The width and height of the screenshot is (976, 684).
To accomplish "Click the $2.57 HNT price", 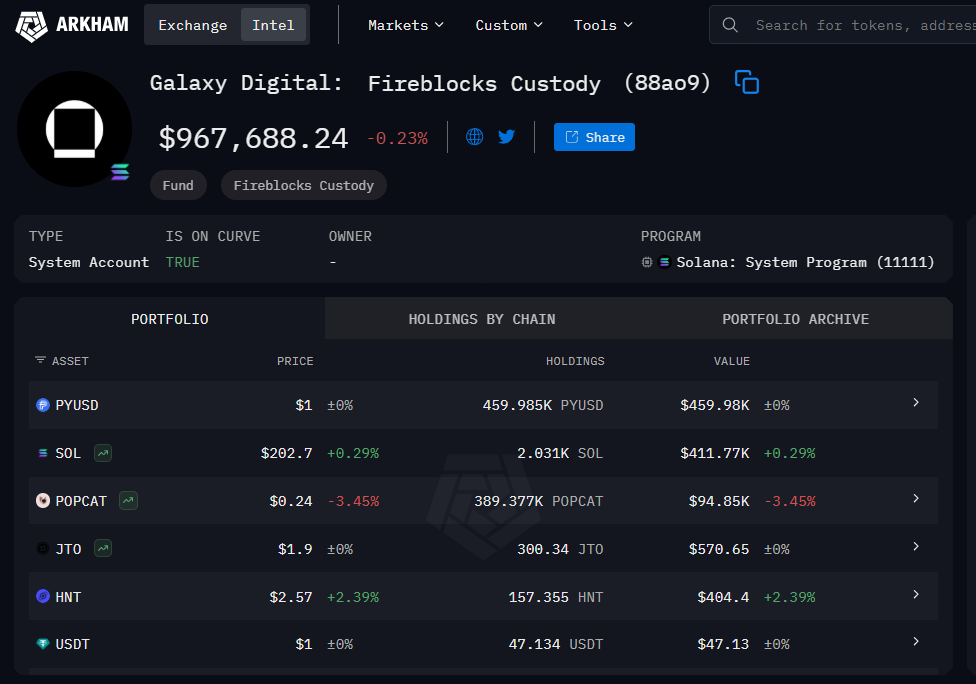I will [x=291, y=597].
